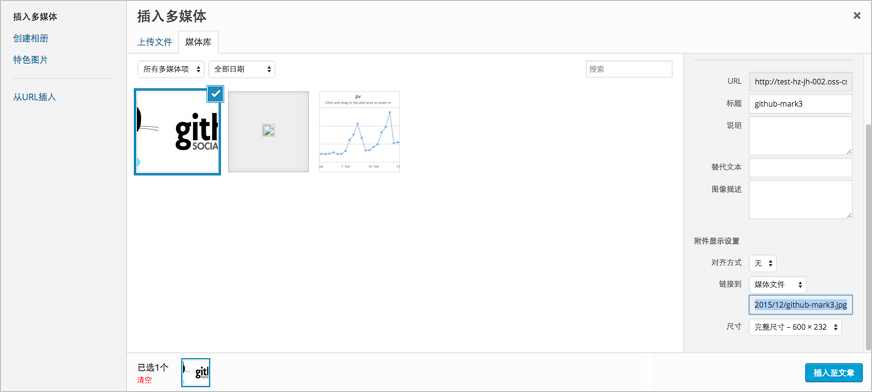Select 从URL插入 in the sidebar
The height and width of the screenshot is (392, 872).
click(34, 97)
